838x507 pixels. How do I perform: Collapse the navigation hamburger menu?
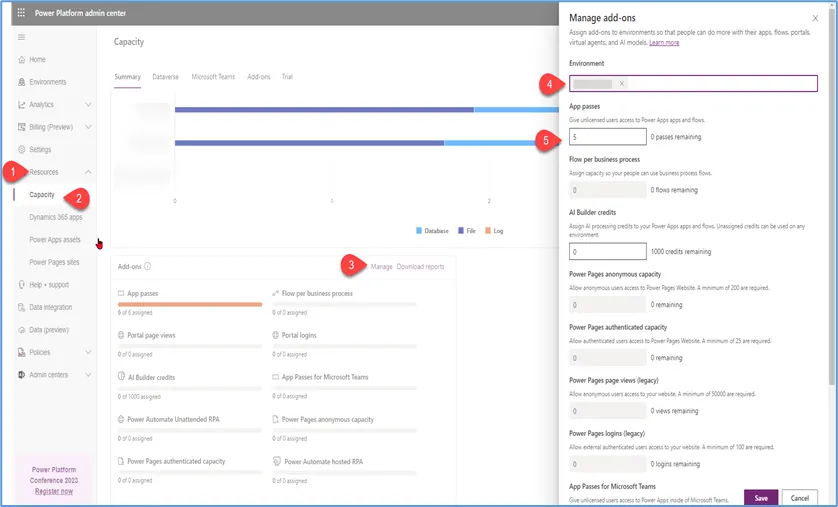(21, 37)
